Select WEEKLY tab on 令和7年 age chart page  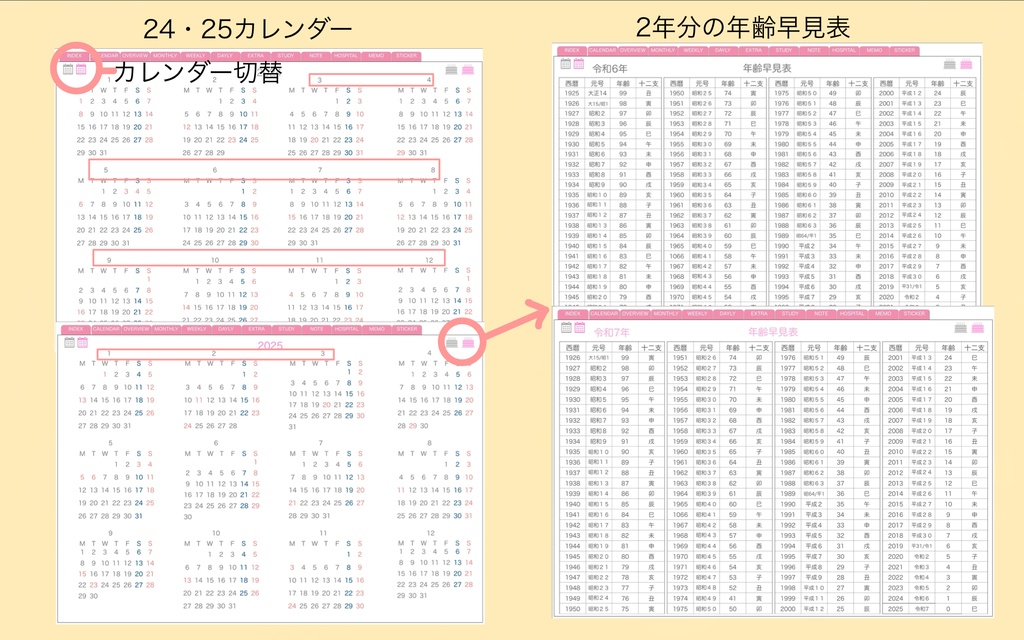pos(697,314)
